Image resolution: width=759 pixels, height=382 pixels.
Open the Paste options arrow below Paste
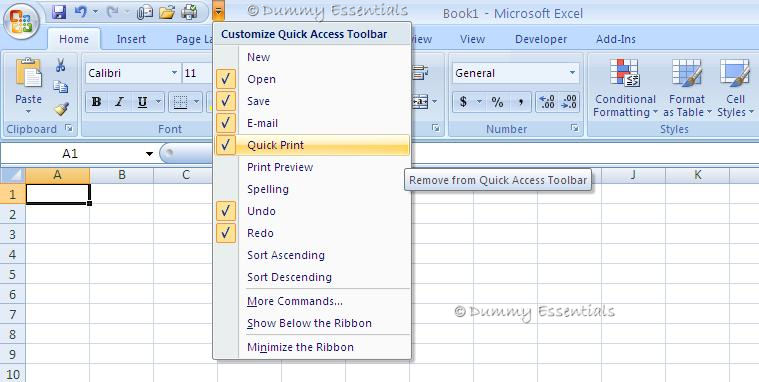(28, 112)
